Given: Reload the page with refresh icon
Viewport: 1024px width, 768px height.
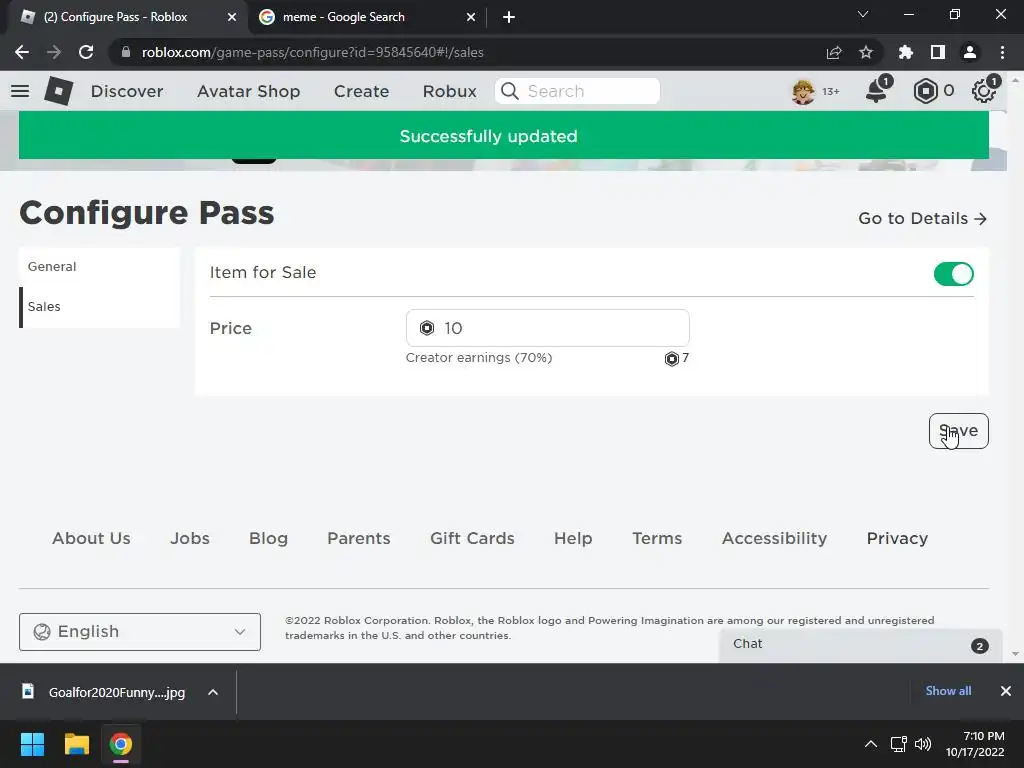Looking at the screenshot, I should click(86, 52).
